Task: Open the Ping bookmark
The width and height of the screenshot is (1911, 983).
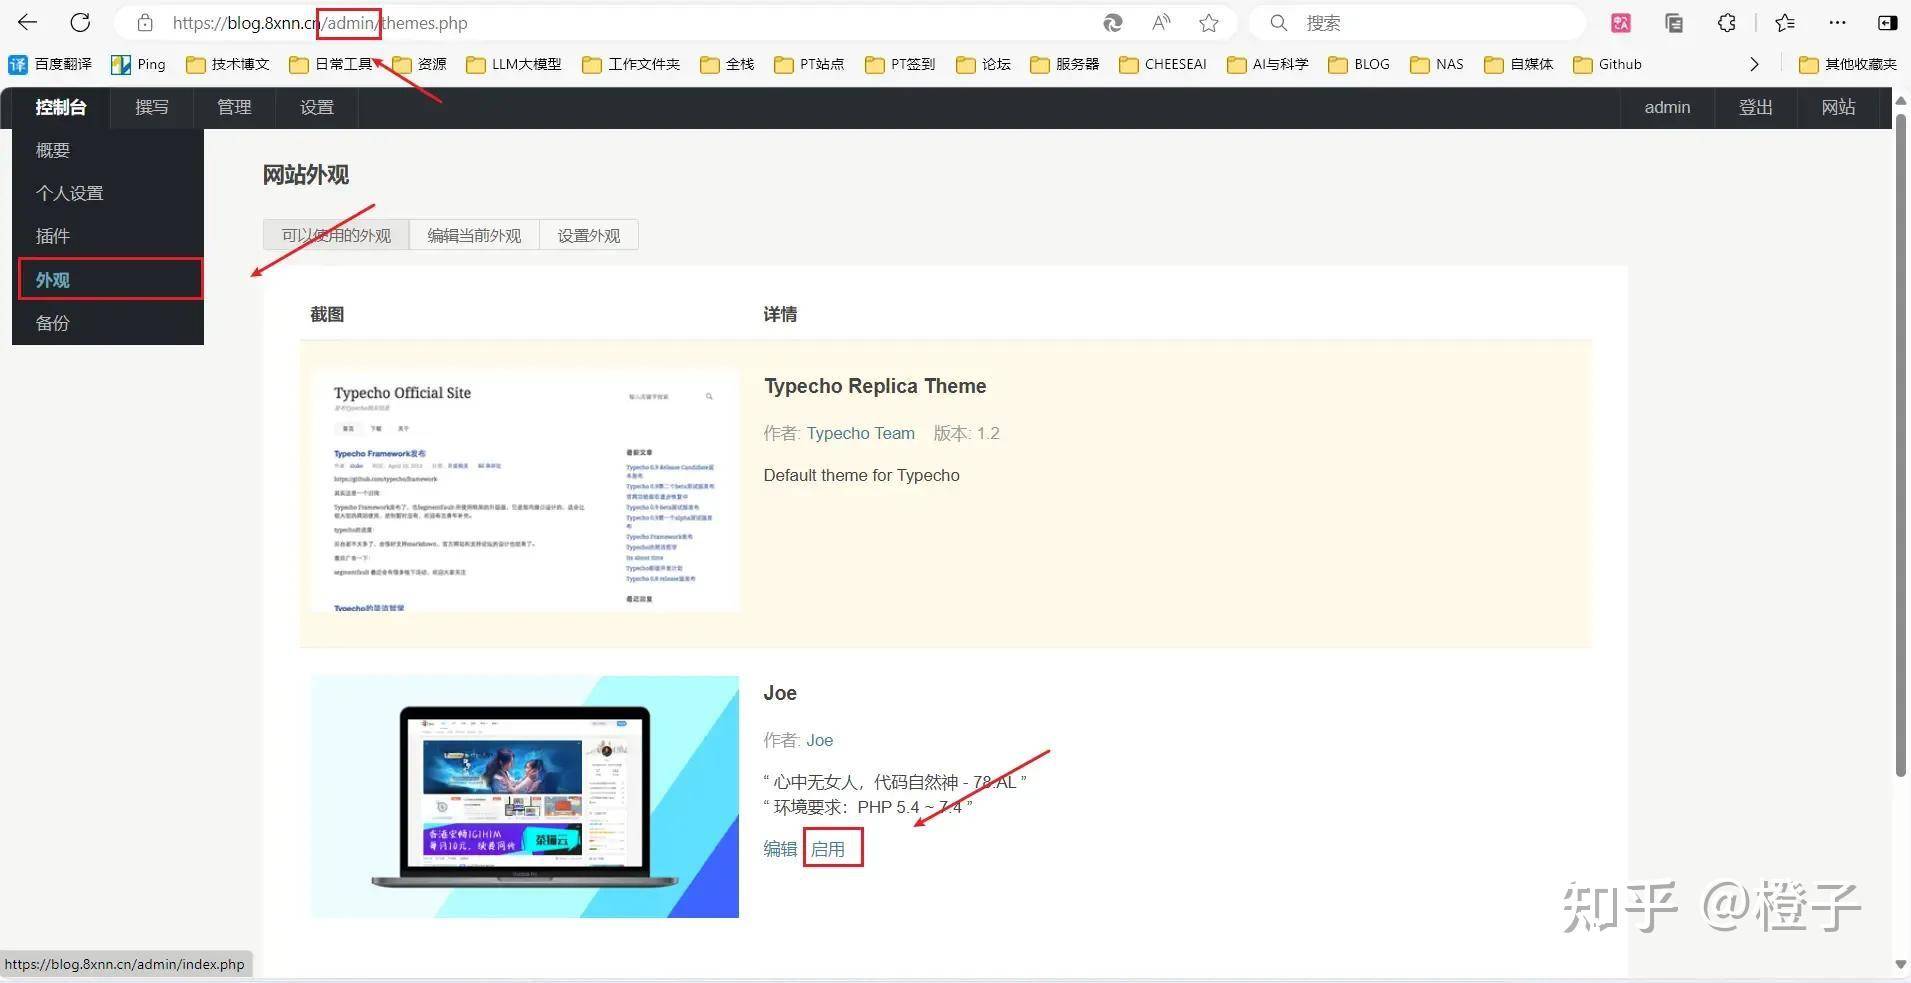Action: point(138,64)
